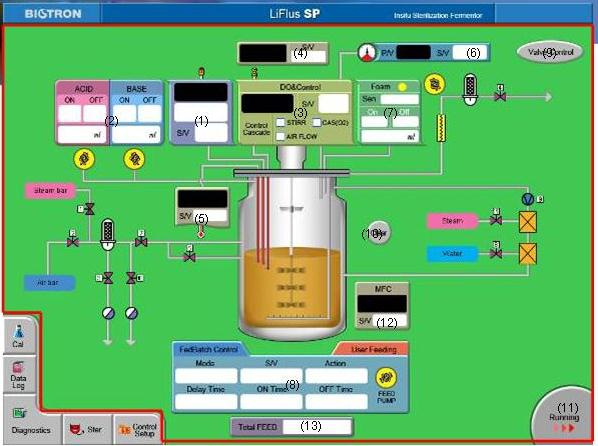Click the pressure gauge icon beside P/V
Image resolution: width=598 pixels, height=446 pixels.
point(368,53)
